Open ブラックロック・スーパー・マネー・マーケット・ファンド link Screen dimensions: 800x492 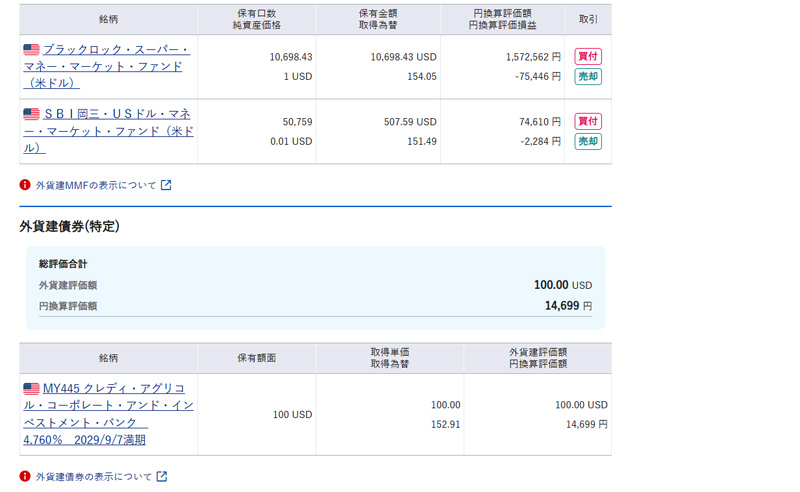107,66
